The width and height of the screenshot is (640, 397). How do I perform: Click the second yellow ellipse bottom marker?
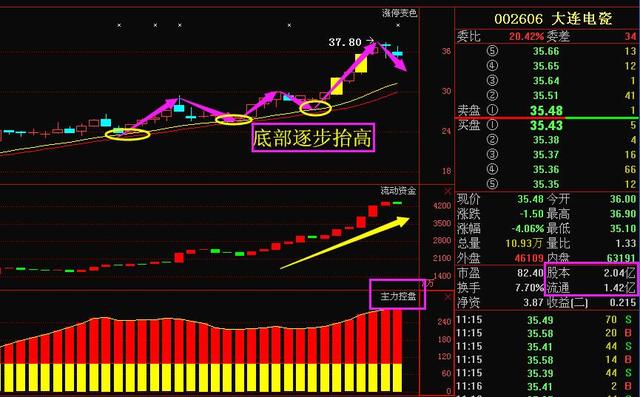click(x=233, y=120)
